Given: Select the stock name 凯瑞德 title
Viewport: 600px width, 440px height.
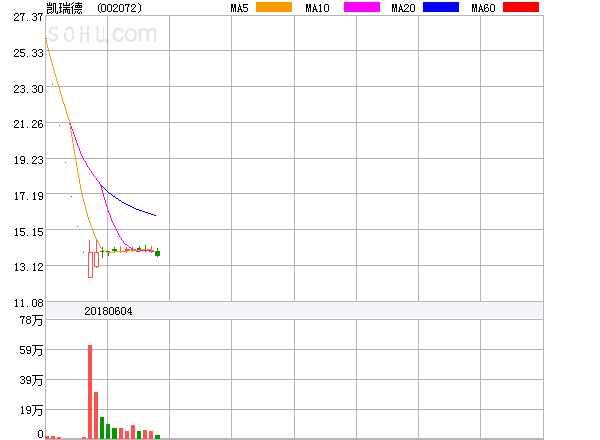Looking at the screenshot, I should [64, 8].
